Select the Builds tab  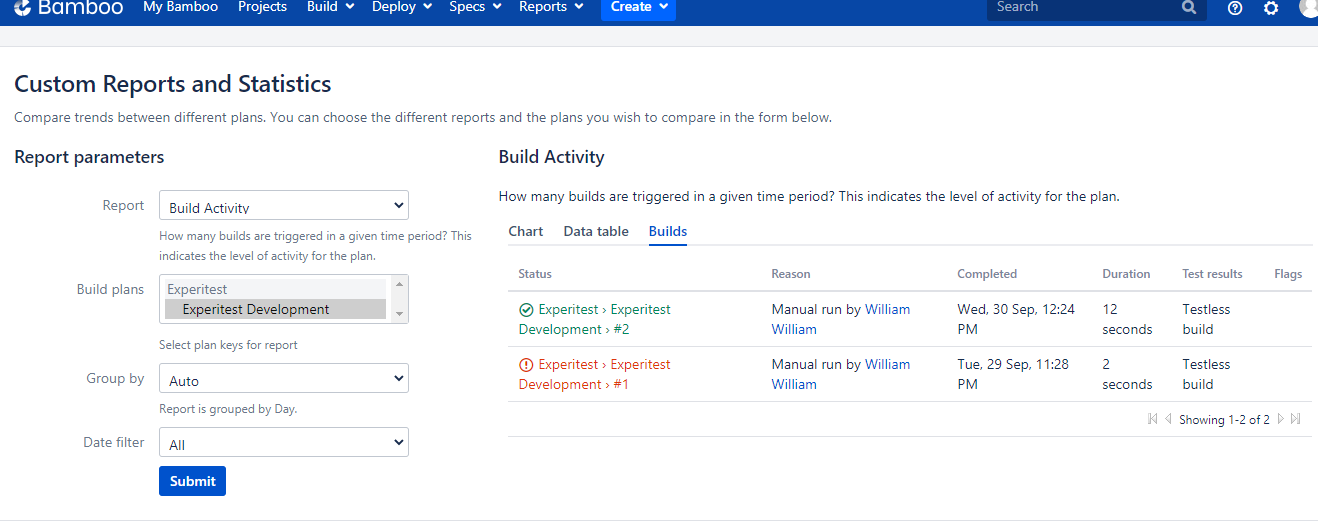tap(668, 231)
